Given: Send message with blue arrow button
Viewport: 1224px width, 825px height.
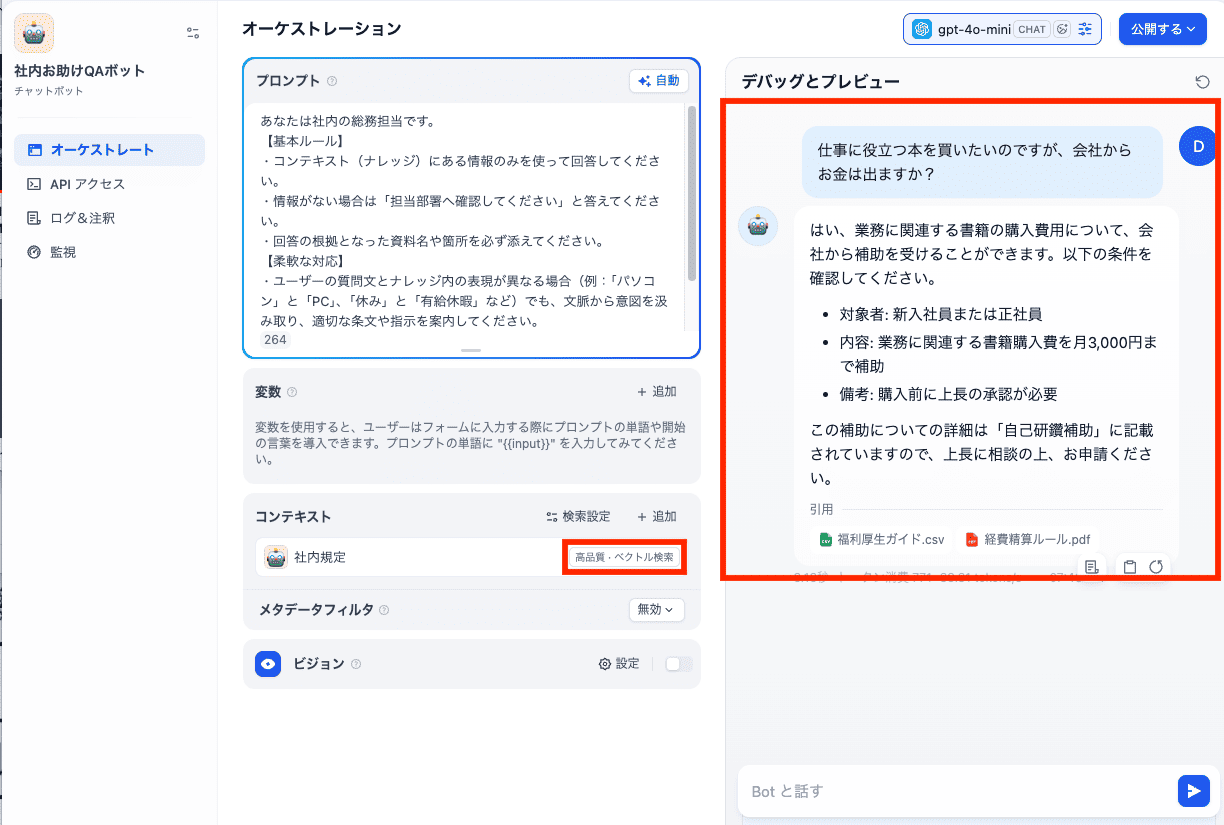Looking at the screenshot, I should [x=1193, y=791].
